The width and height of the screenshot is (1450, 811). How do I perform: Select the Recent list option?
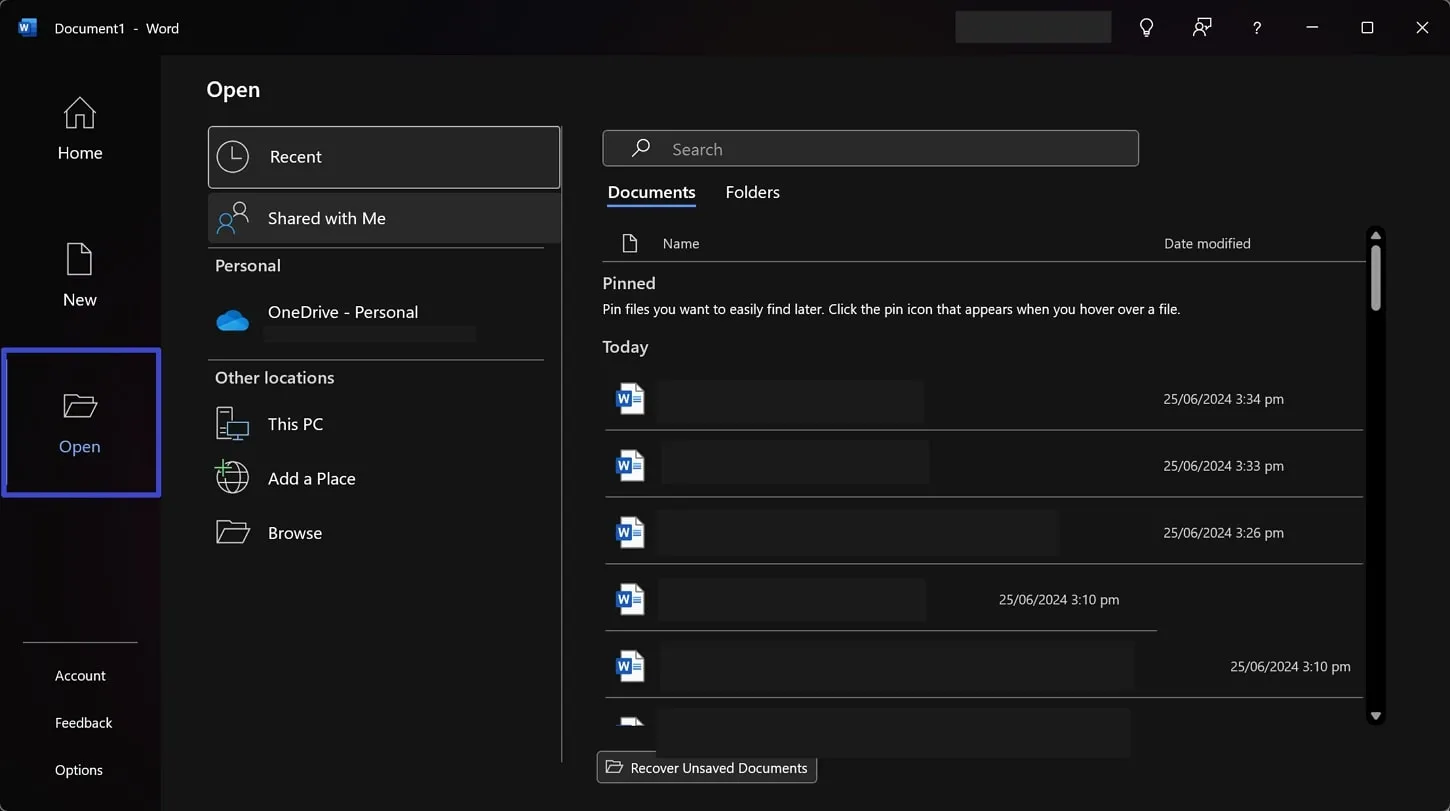coord(384,157)
